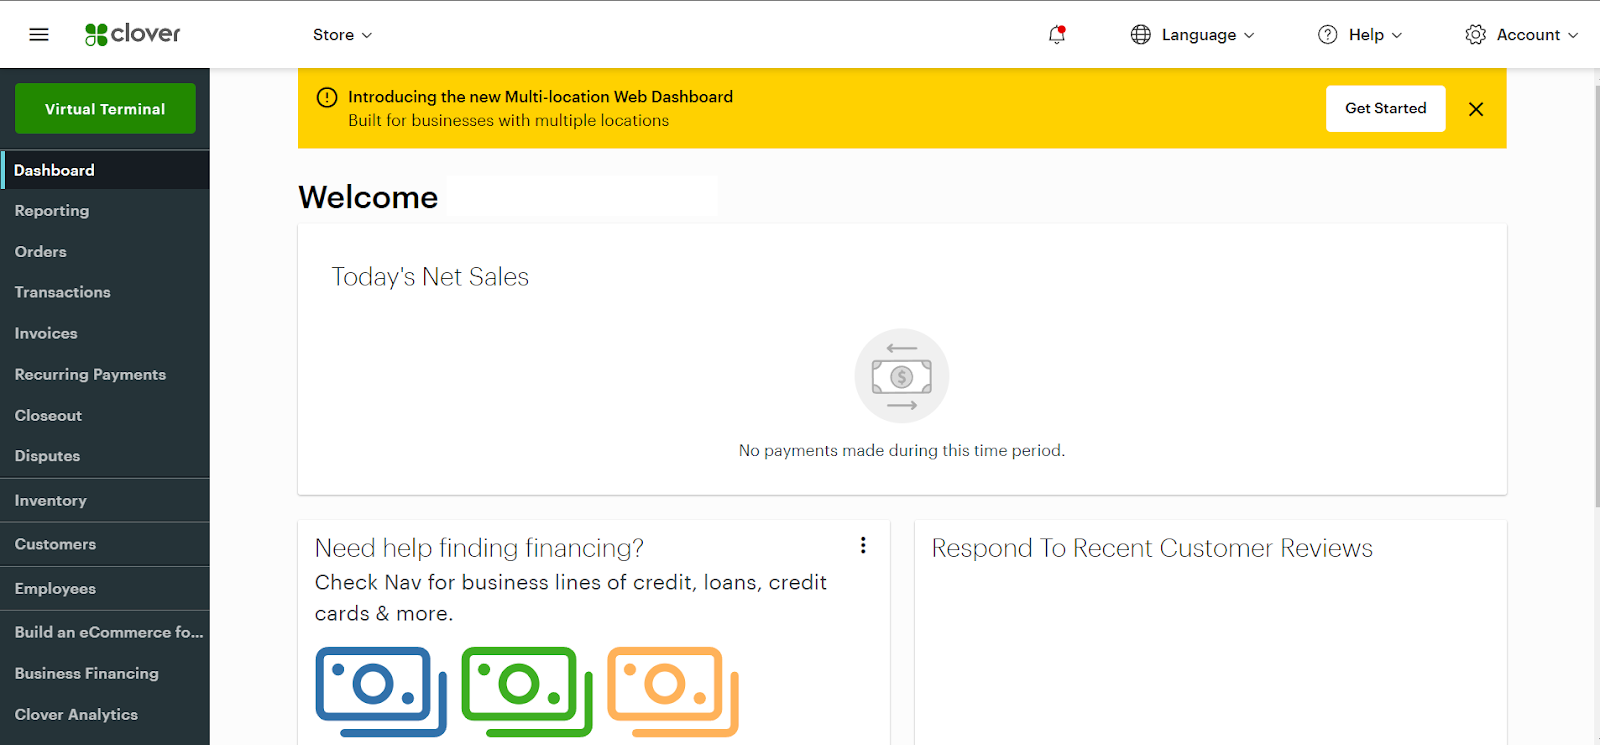Click the globe Language icon
This screenshot has width=1600, height=745.
point(1141,35)
